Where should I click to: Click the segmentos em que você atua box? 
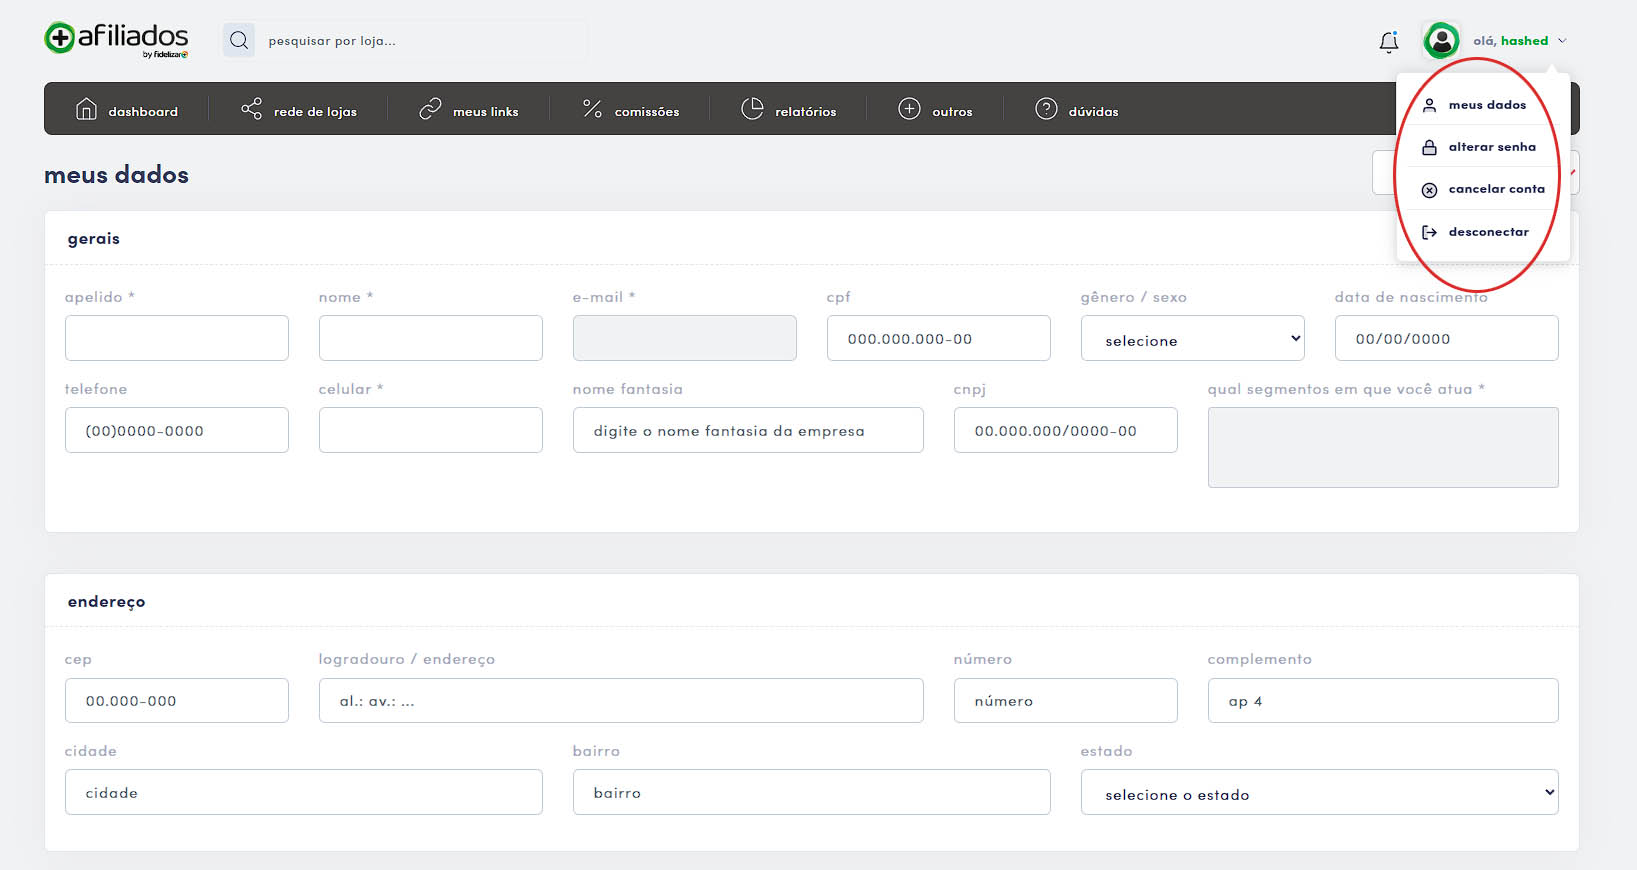click(x=1383, y=447)
